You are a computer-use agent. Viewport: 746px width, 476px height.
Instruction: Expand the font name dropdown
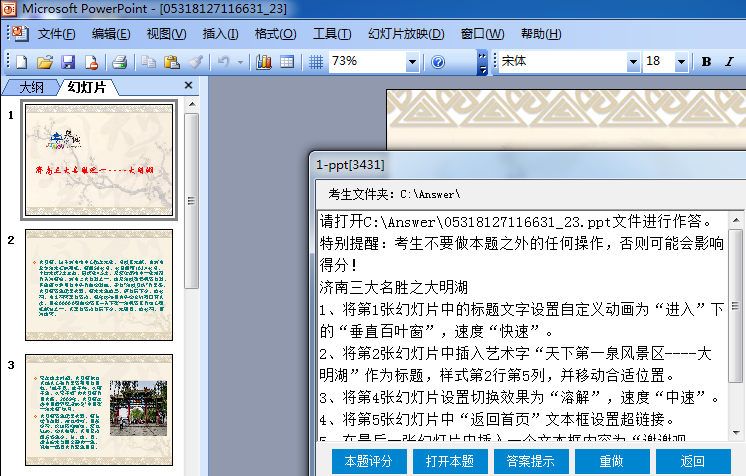click(632, 62)
